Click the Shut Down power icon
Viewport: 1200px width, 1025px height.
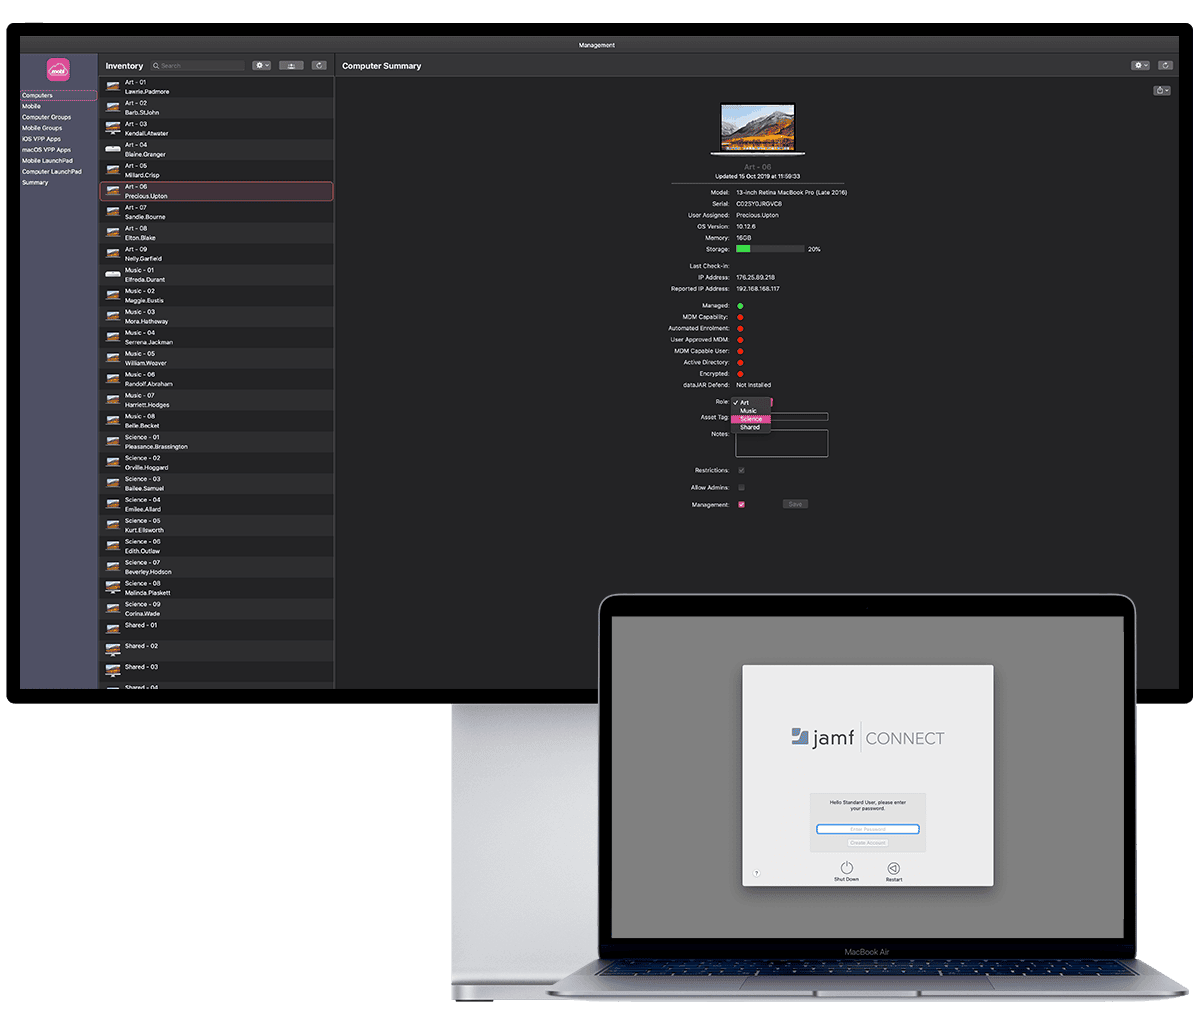tap(846, 868)
